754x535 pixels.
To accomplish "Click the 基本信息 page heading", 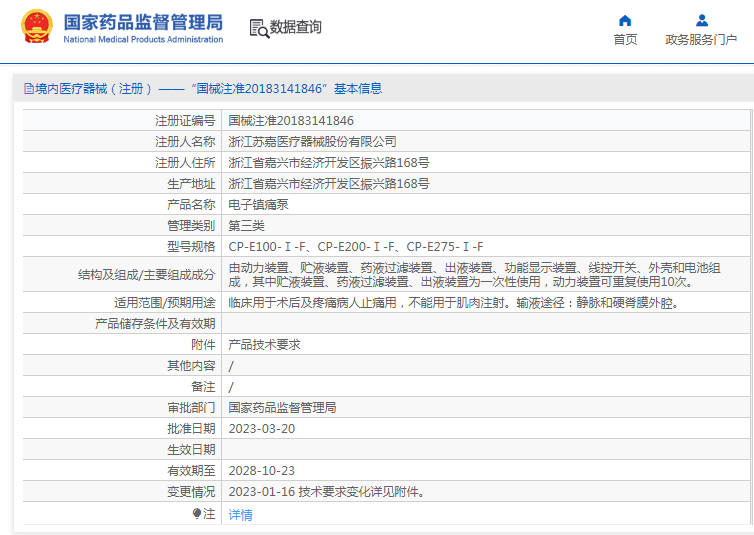I will (358, 88).
